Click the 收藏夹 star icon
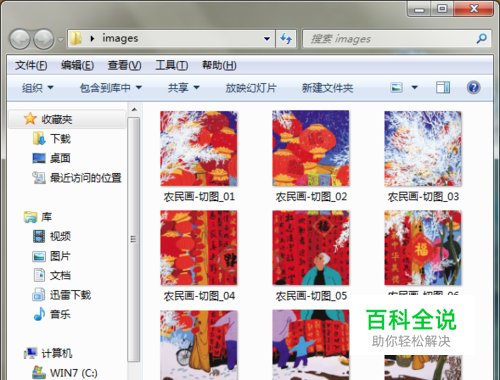The width and height of the screenshot is (500, 380). (x=30, y=119)
